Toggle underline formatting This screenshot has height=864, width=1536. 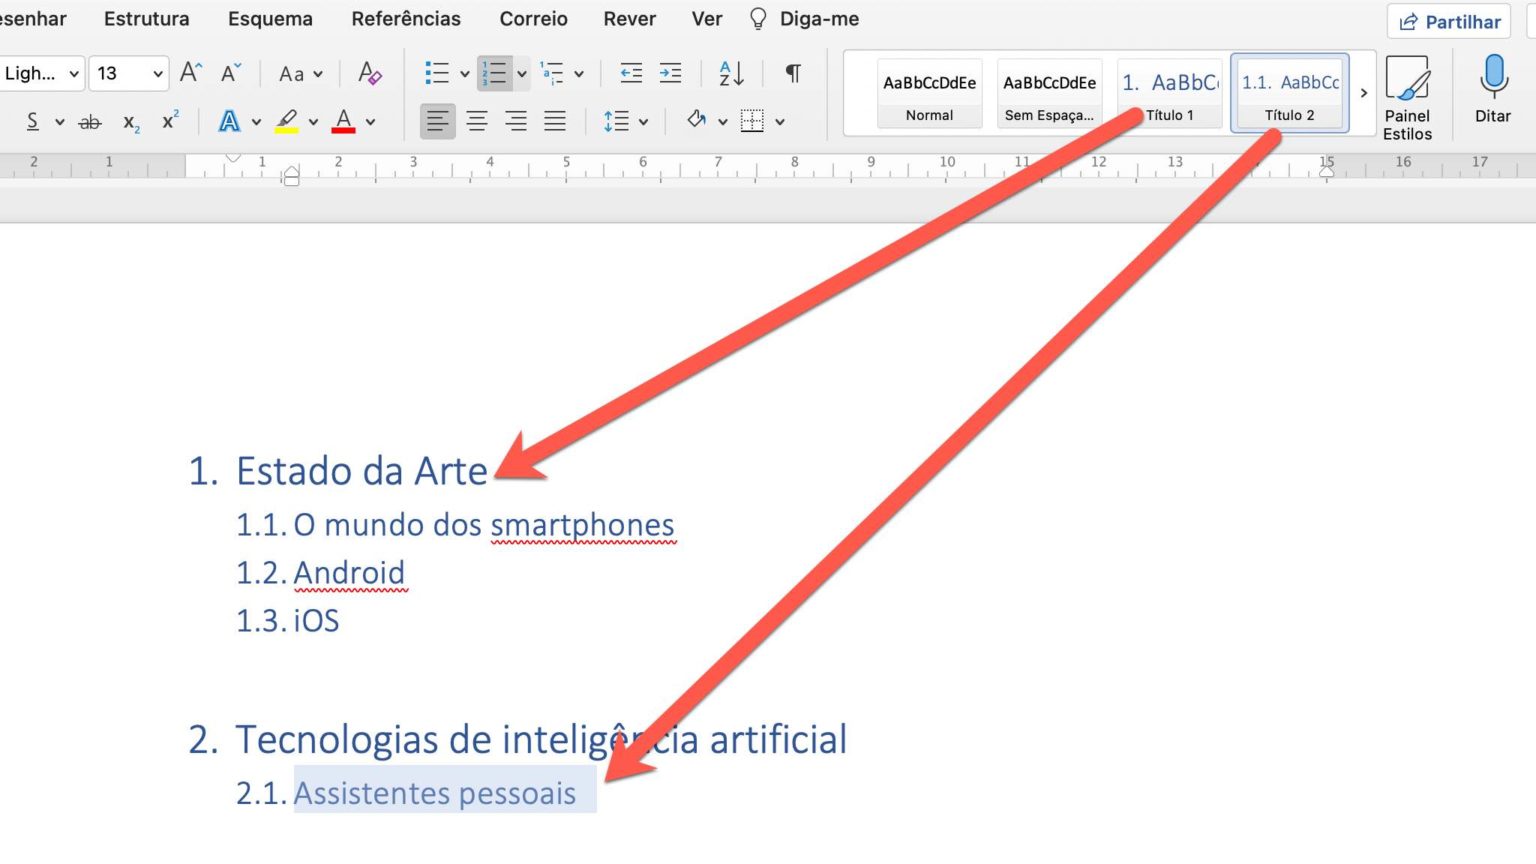pos(33,121)
